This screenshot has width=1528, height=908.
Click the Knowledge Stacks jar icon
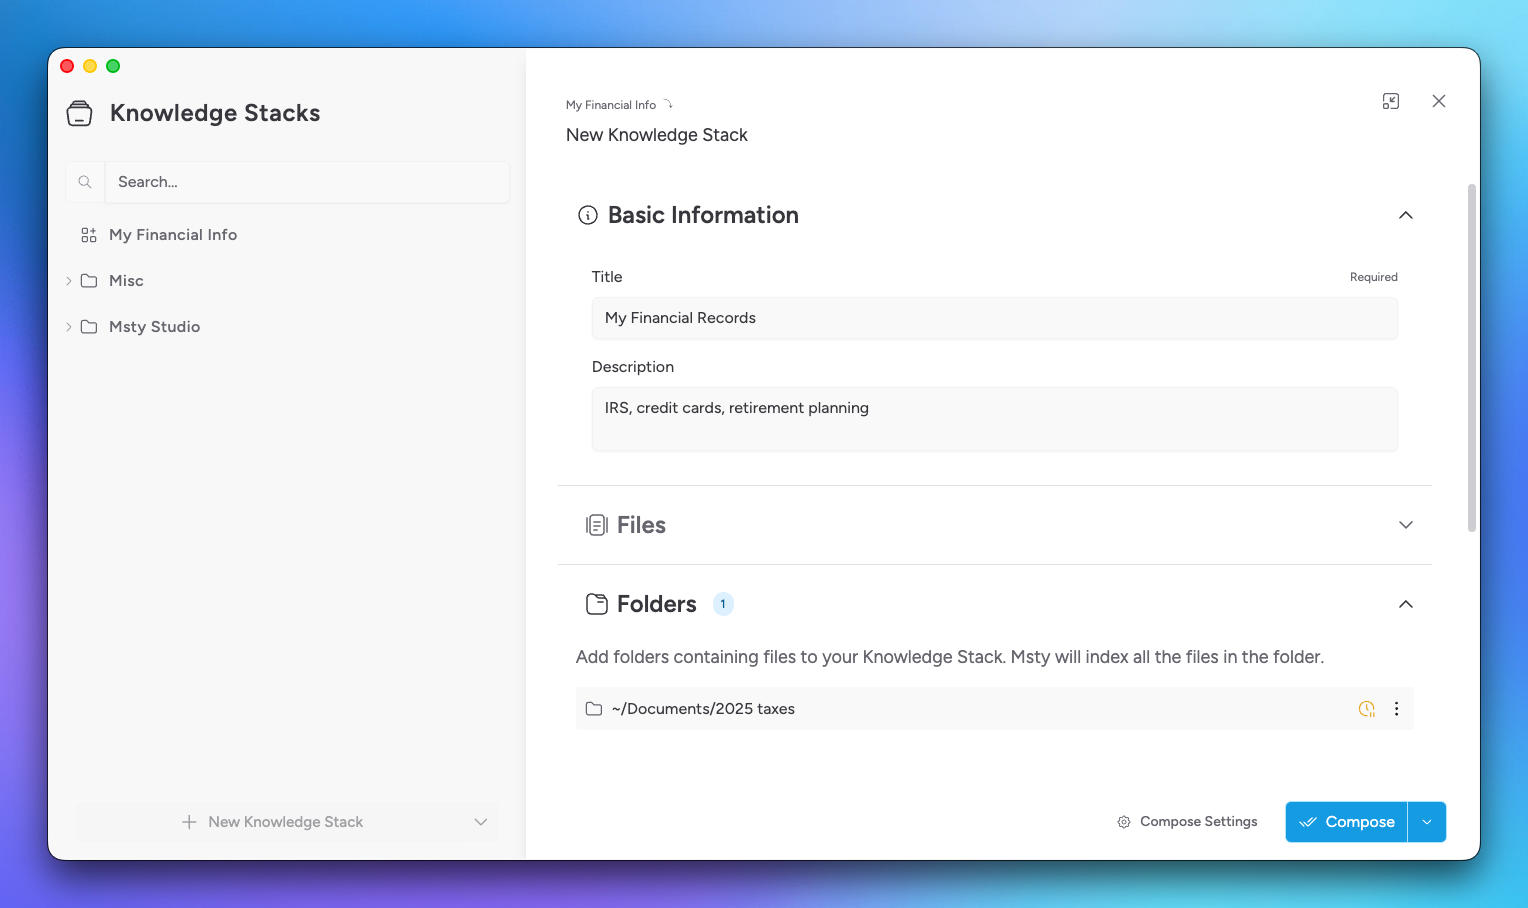click(79, 113)
